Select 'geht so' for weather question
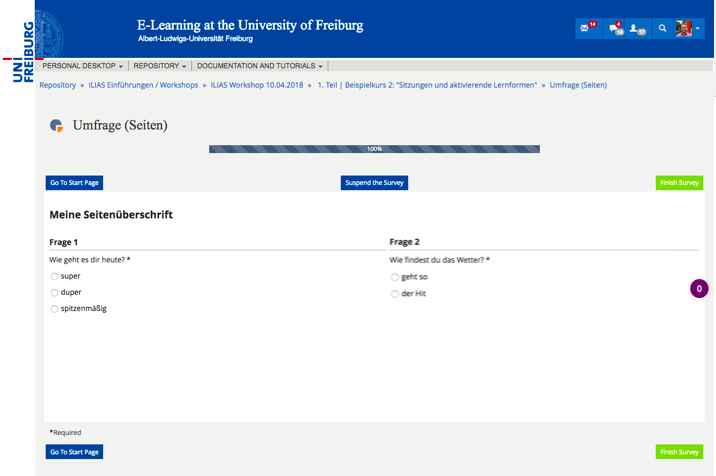 395,277
